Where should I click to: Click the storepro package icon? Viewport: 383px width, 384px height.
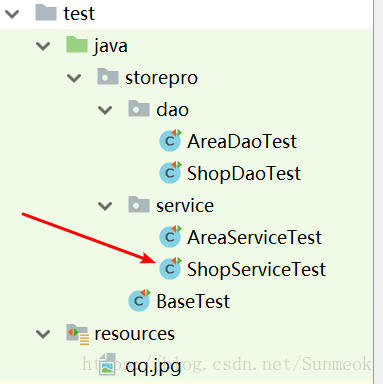coord(108,77)
